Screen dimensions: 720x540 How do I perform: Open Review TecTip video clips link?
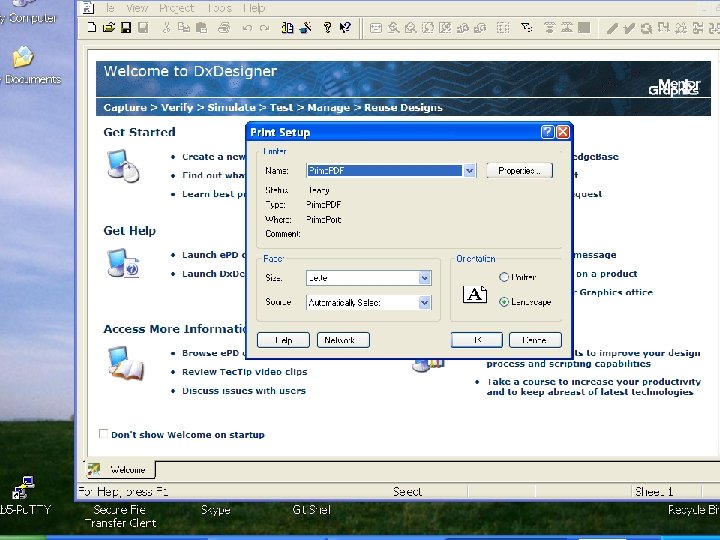click(245, 372)
